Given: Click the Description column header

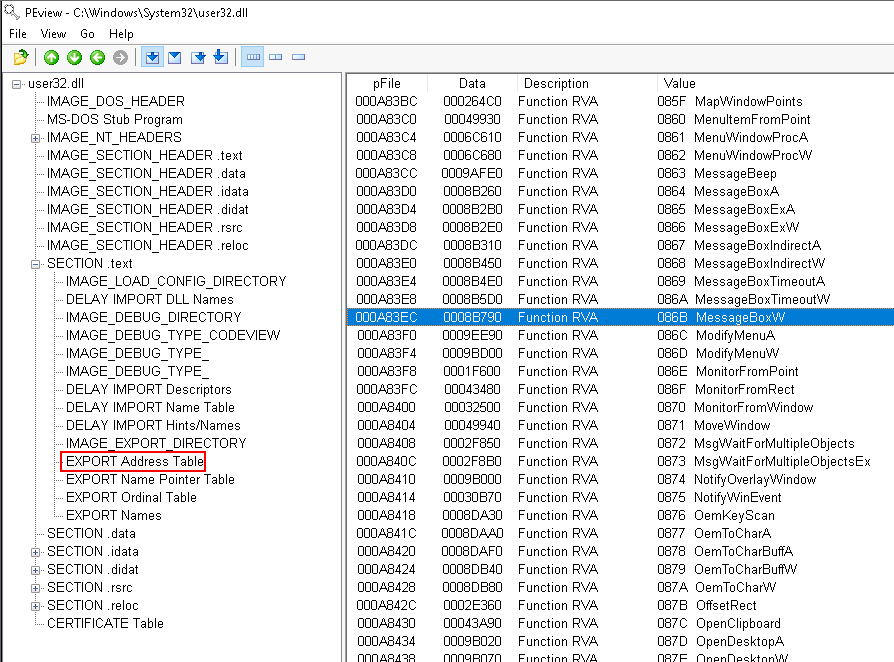Looking at the screenshot, I should click(x=556, y=84).
